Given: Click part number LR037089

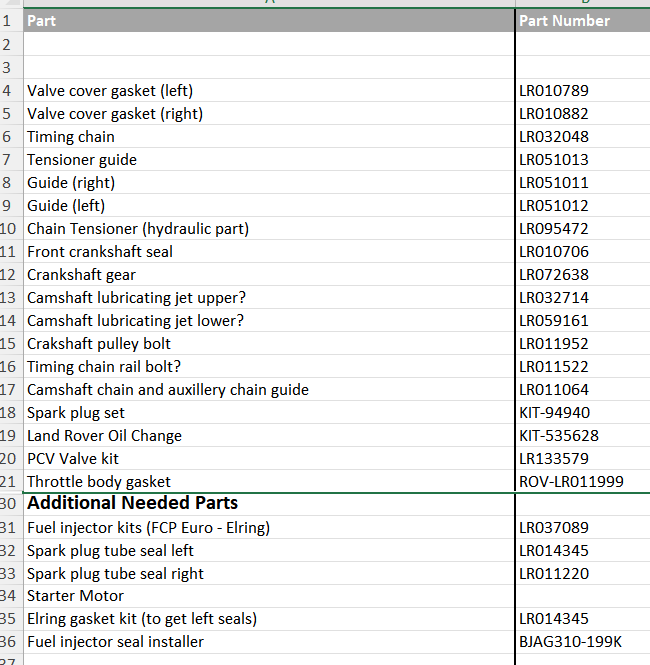Looking at the screenshot, I should coord(583,527).
